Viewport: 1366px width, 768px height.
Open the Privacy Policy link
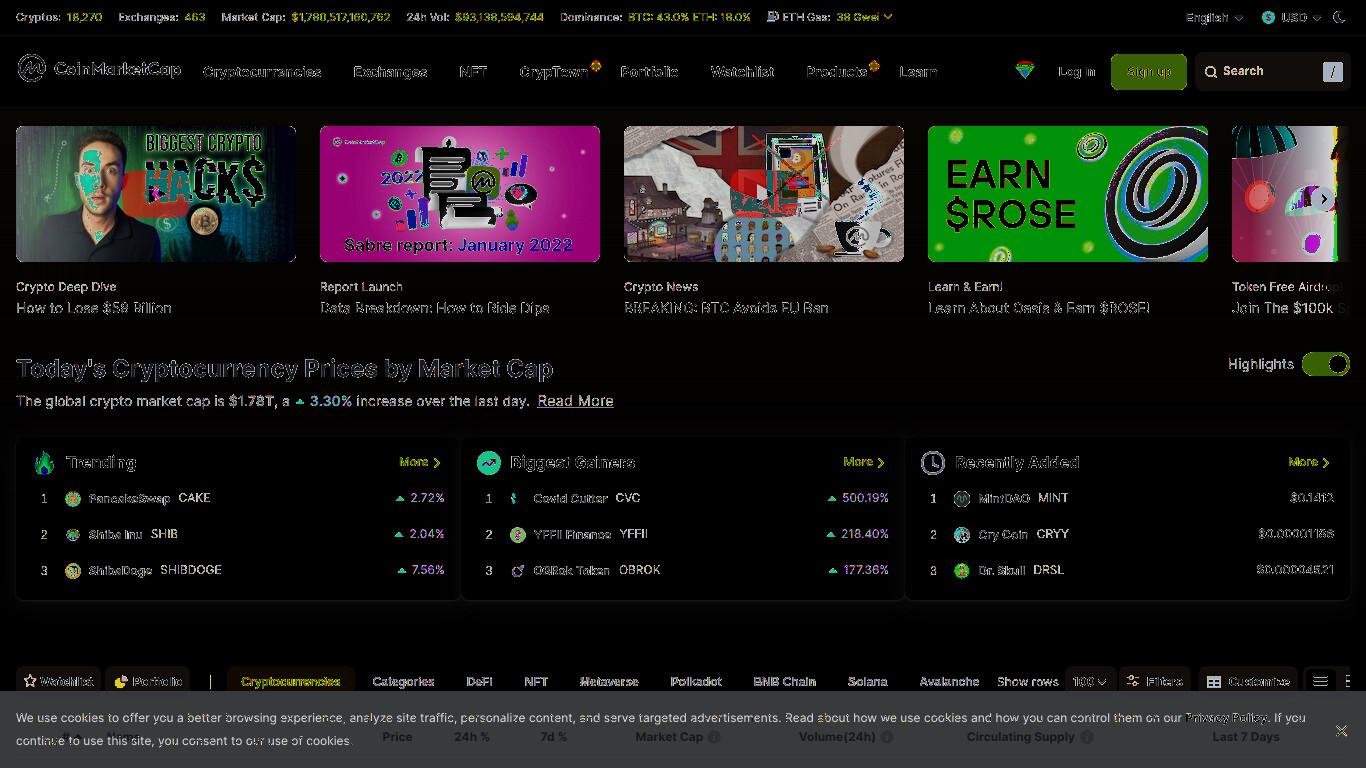pyautogui.click(x=1226, y=718)
